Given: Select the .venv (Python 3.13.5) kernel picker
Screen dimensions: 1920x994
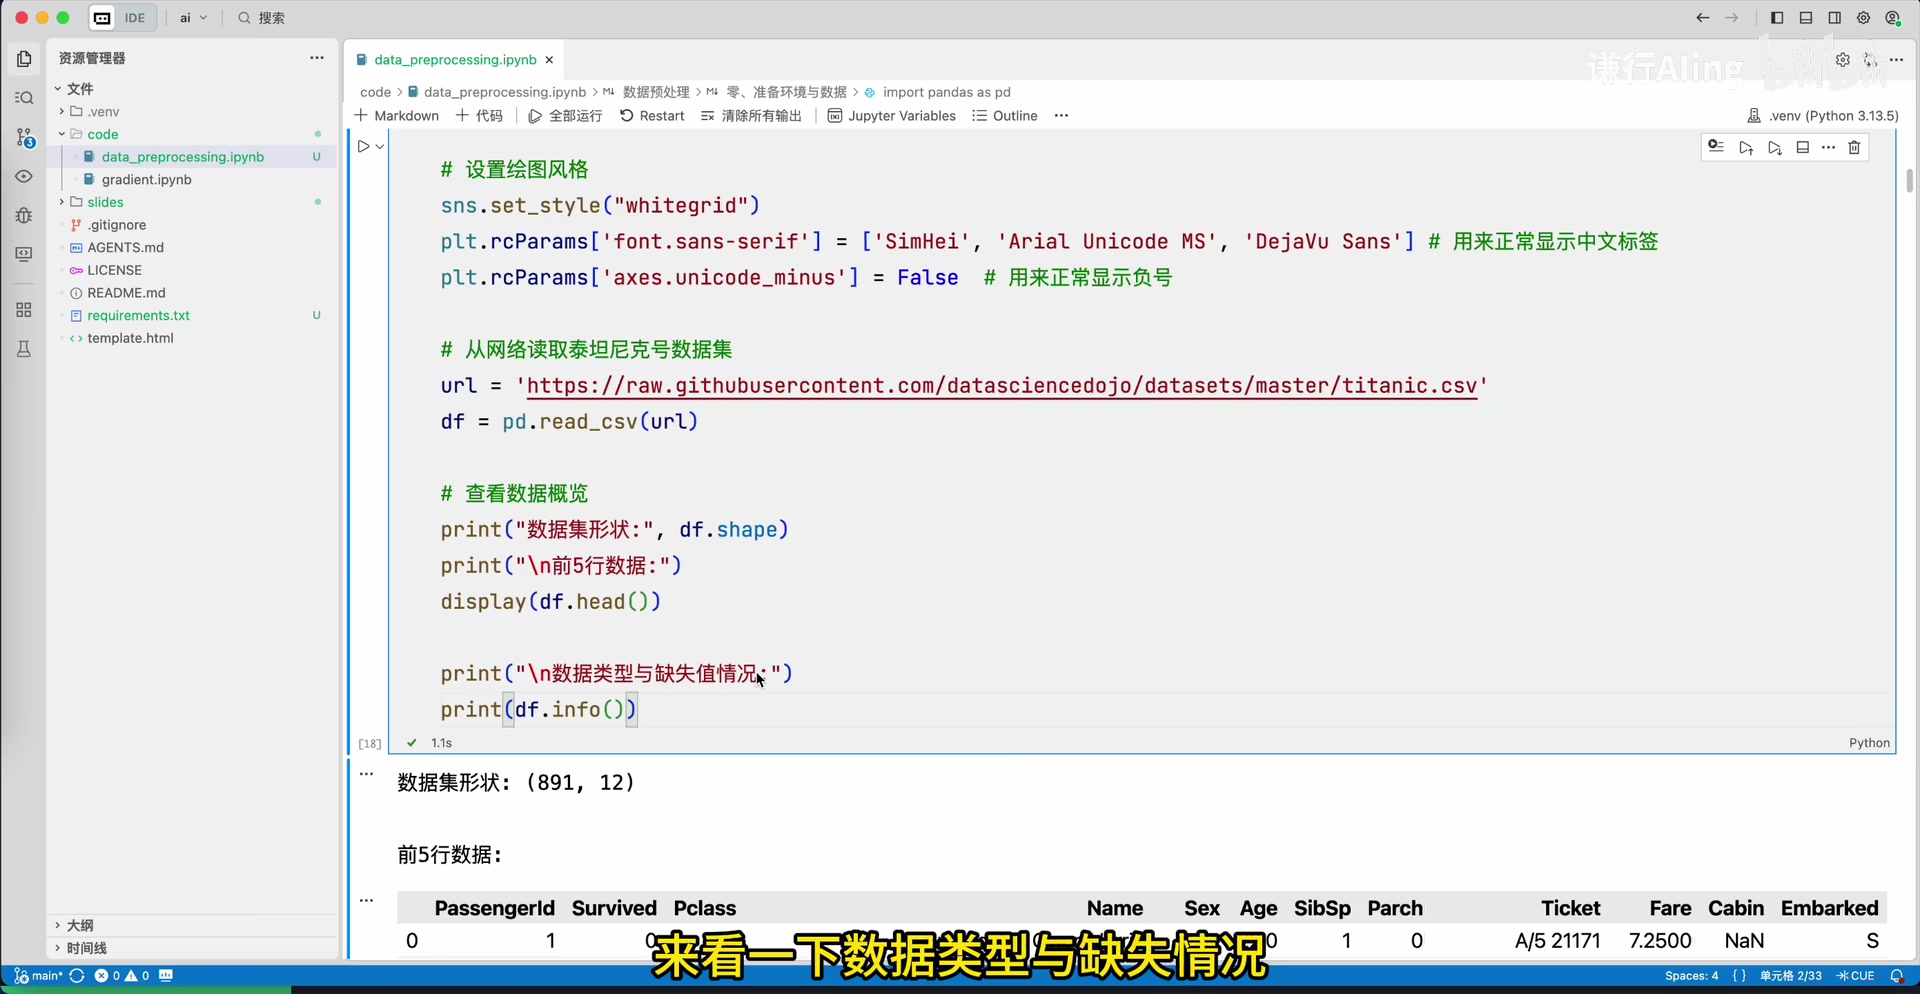Looking at the screenshot, I should point(1823,116).
